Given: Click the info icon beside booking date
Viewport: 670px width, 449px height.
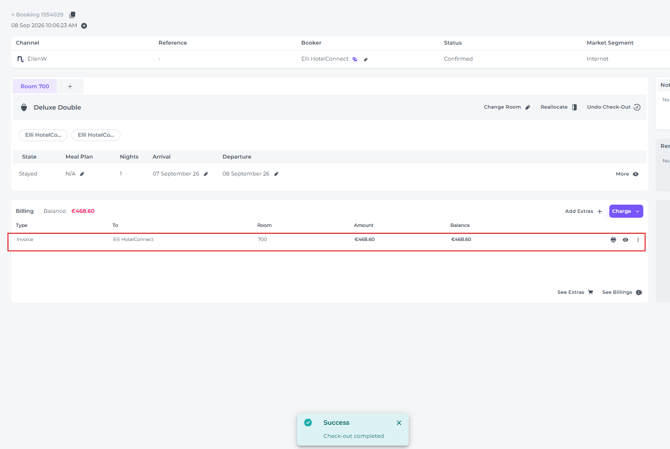Looking at the screenshot, I should pos(84,26).
